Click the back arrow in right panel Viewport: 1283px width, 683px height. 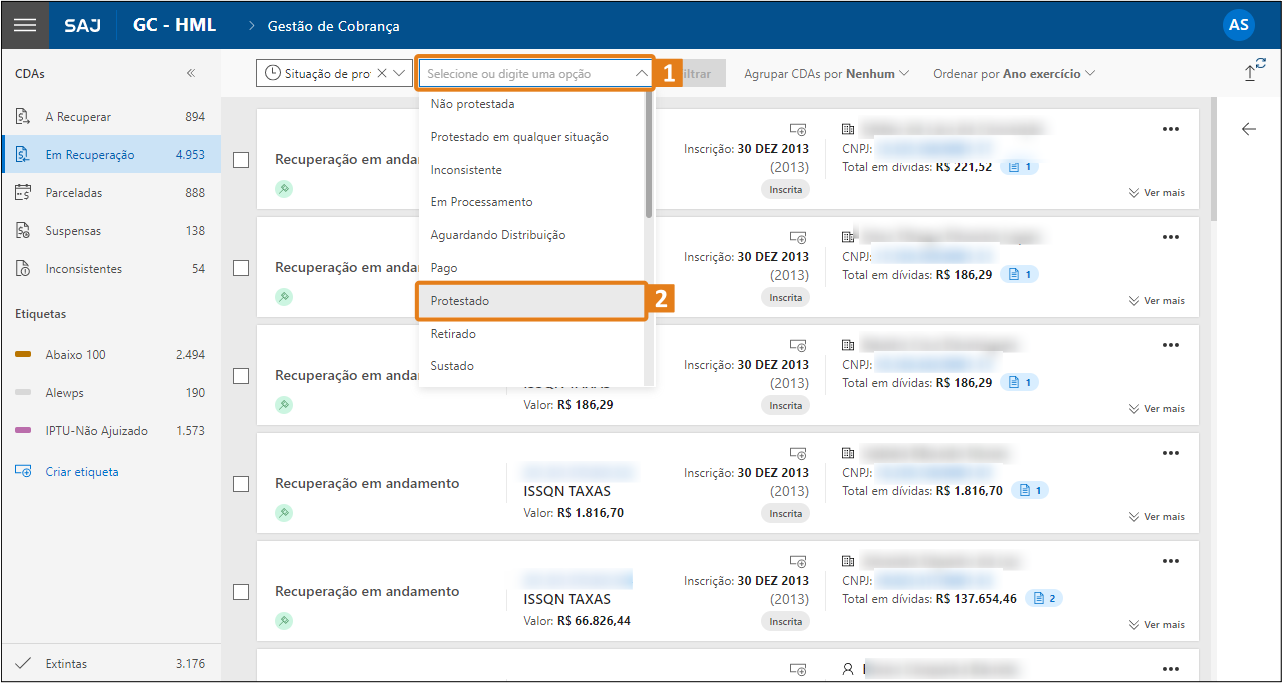1248,129
